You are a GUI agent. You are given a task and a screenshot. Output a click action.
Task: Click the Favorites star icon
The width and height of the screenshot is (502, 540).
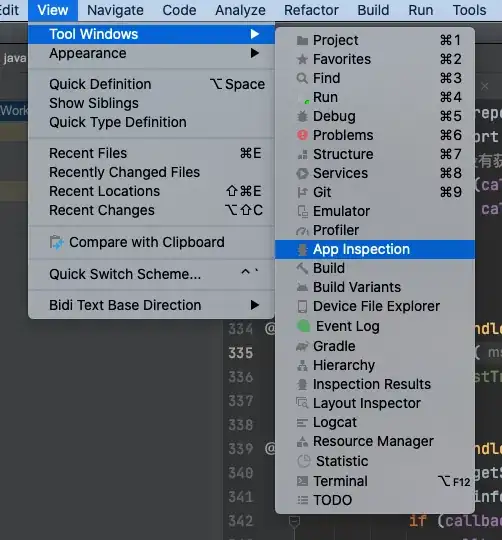click(x=302, y=59)
